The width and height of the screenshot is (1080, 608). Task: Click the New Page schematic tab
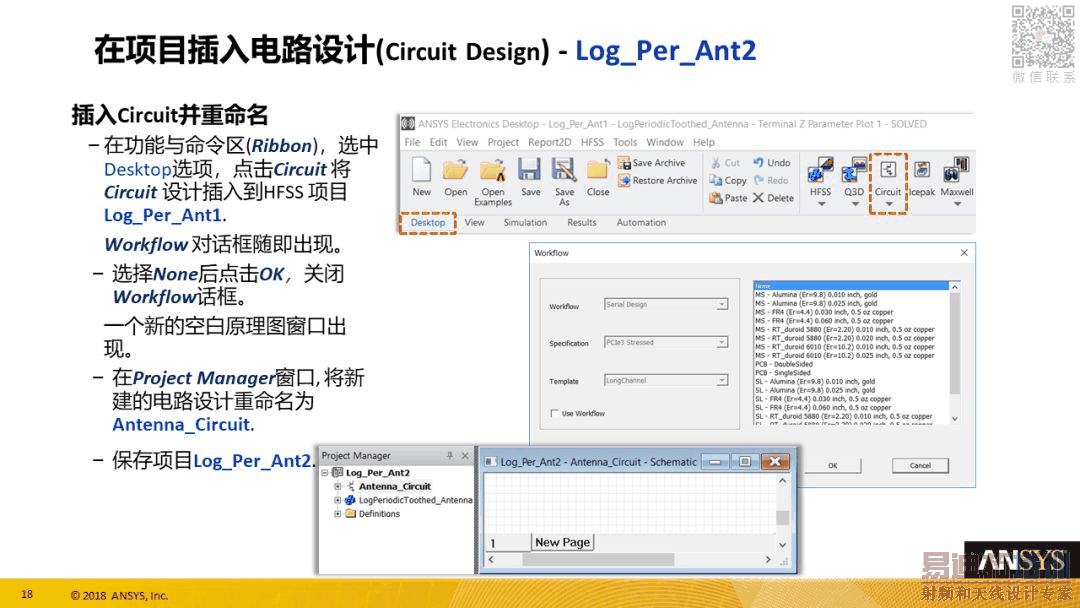tap(562, 542)
